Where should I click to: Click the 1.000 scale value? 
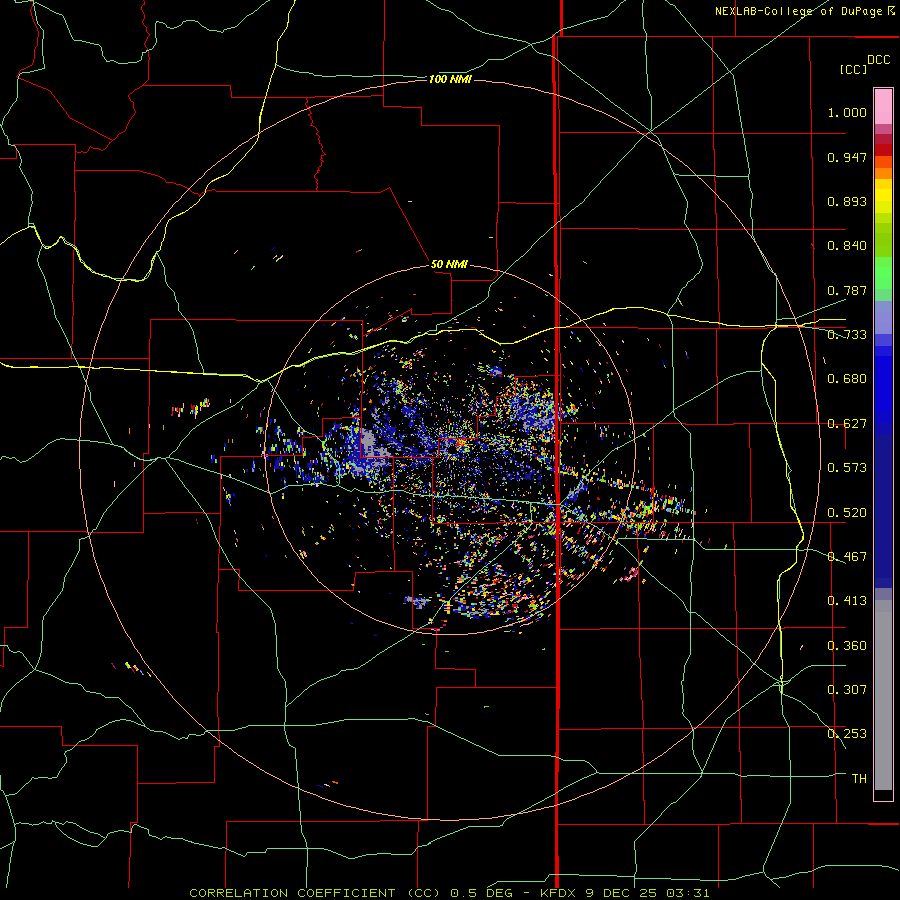click(847, 112)
